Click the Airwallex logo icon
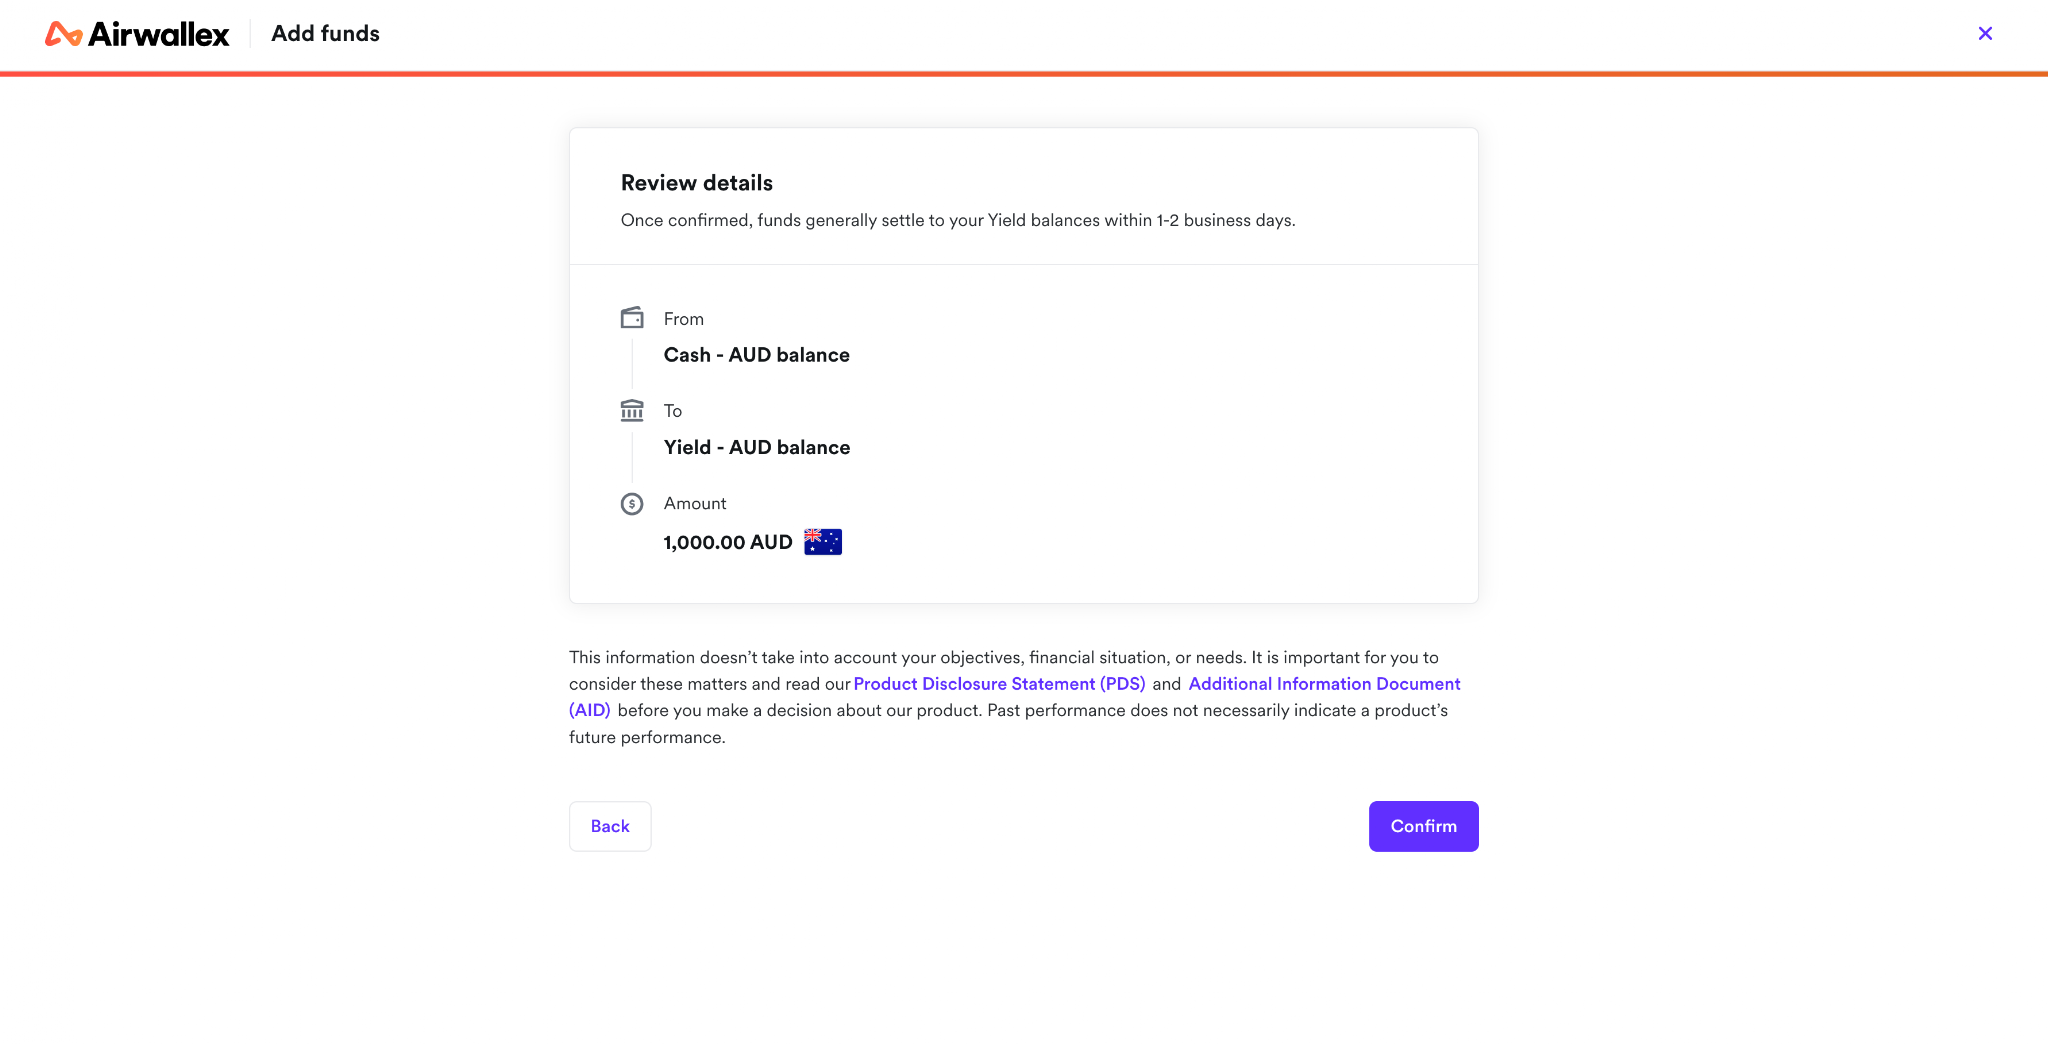Viewport: 2048px width, 1045px height. (63, 34)
